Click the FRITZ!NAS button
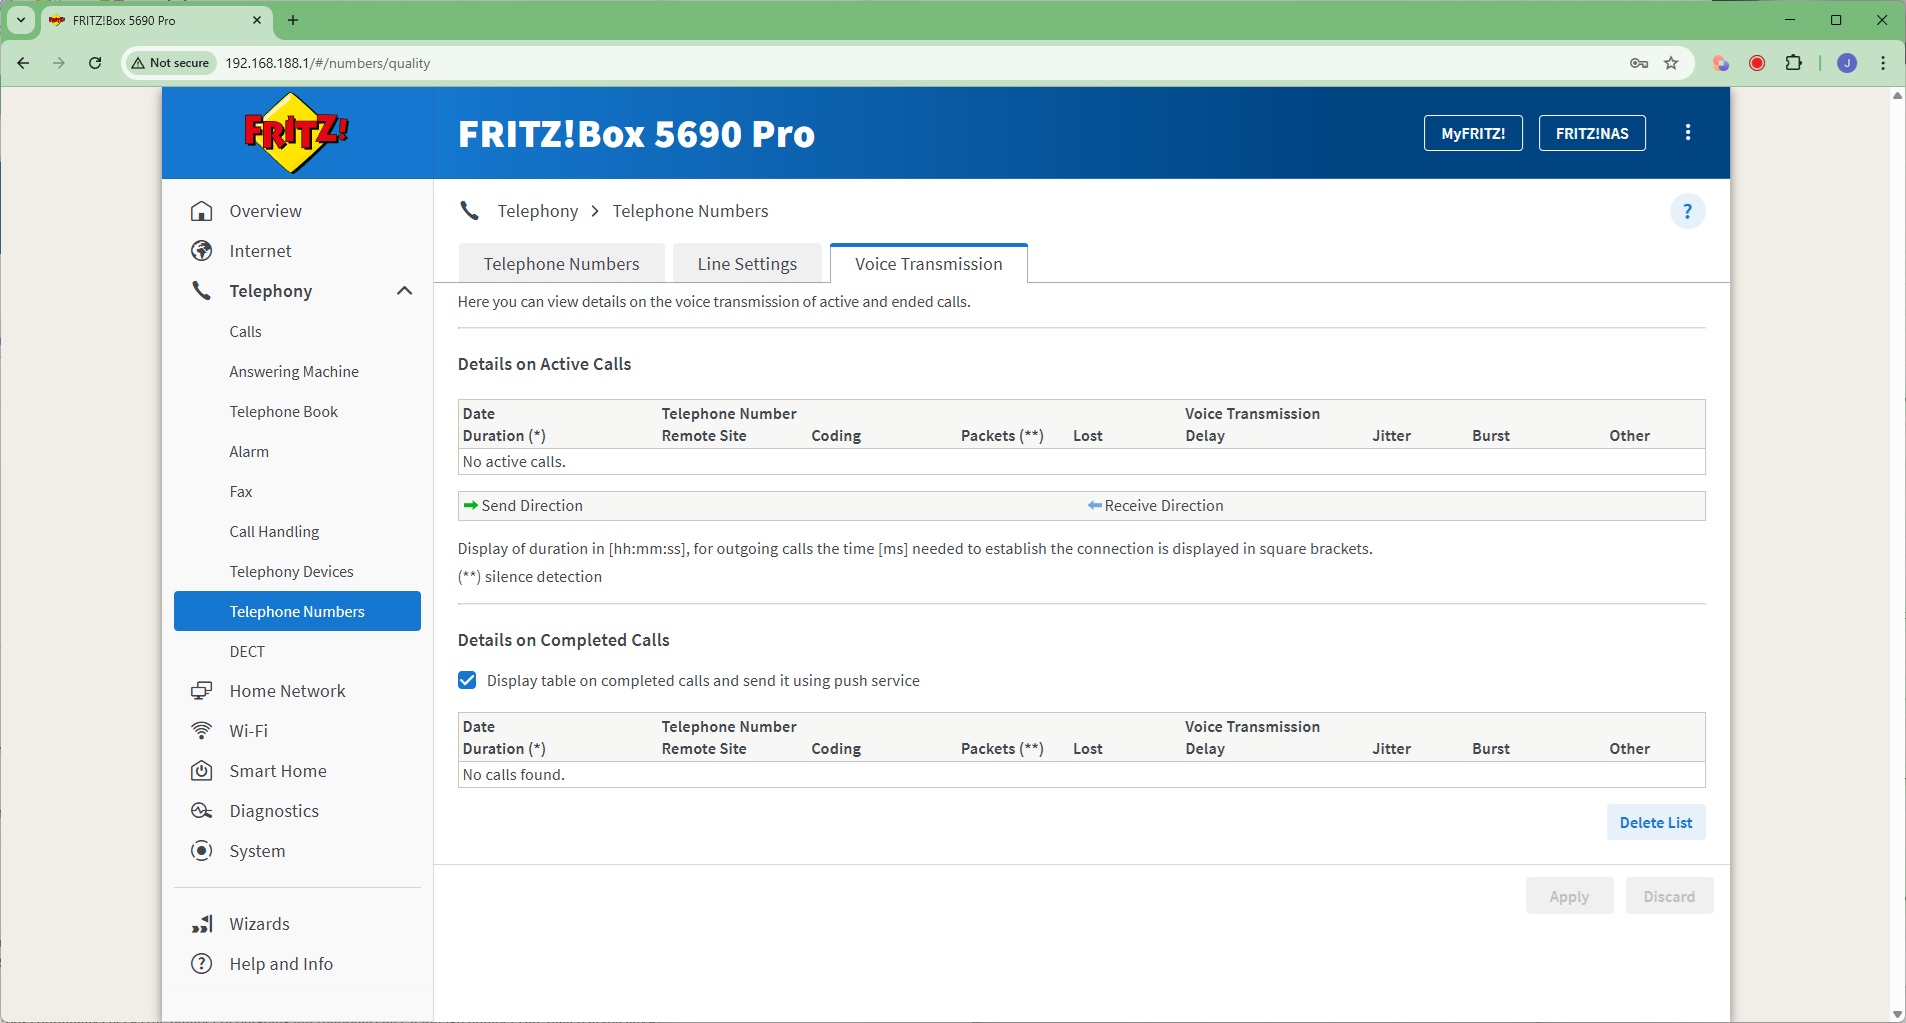The height and width of the screenshot is (1023, 1906). [1592, 133]
